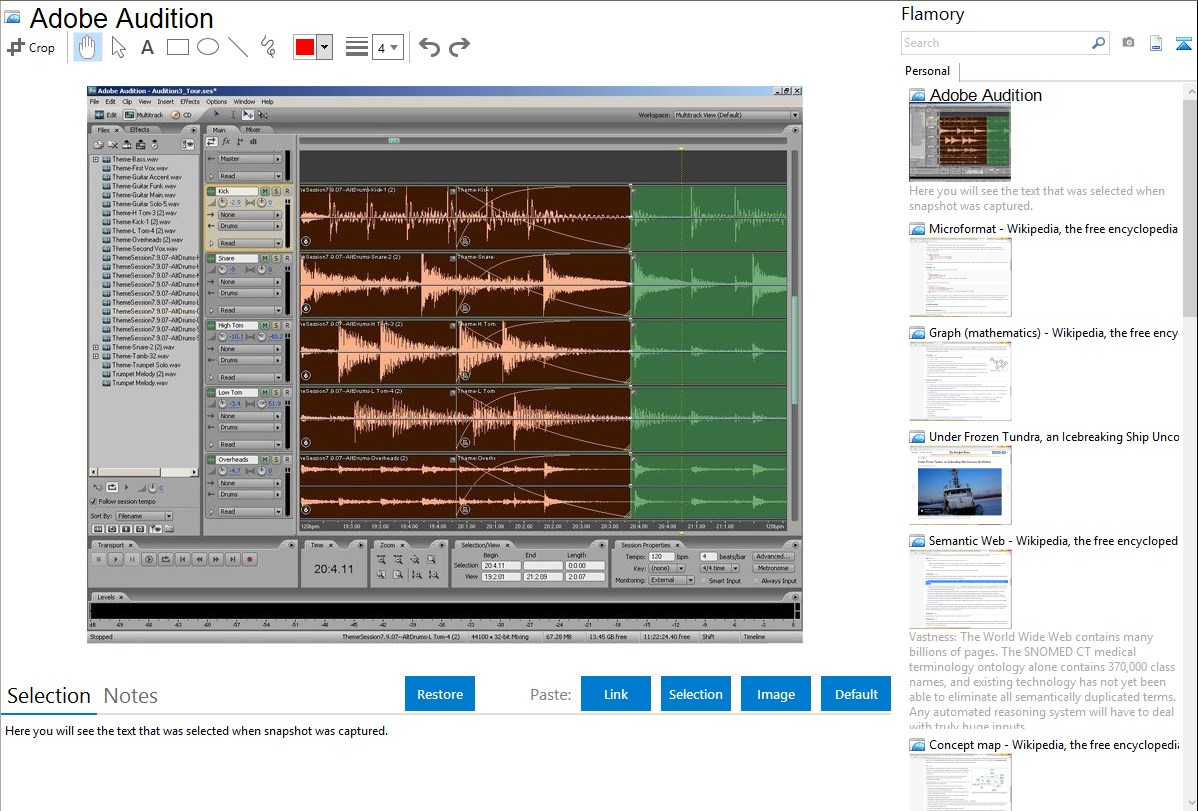Click the blue upward arrow icon
1198x811 pixels.
tap(1183, 43)
